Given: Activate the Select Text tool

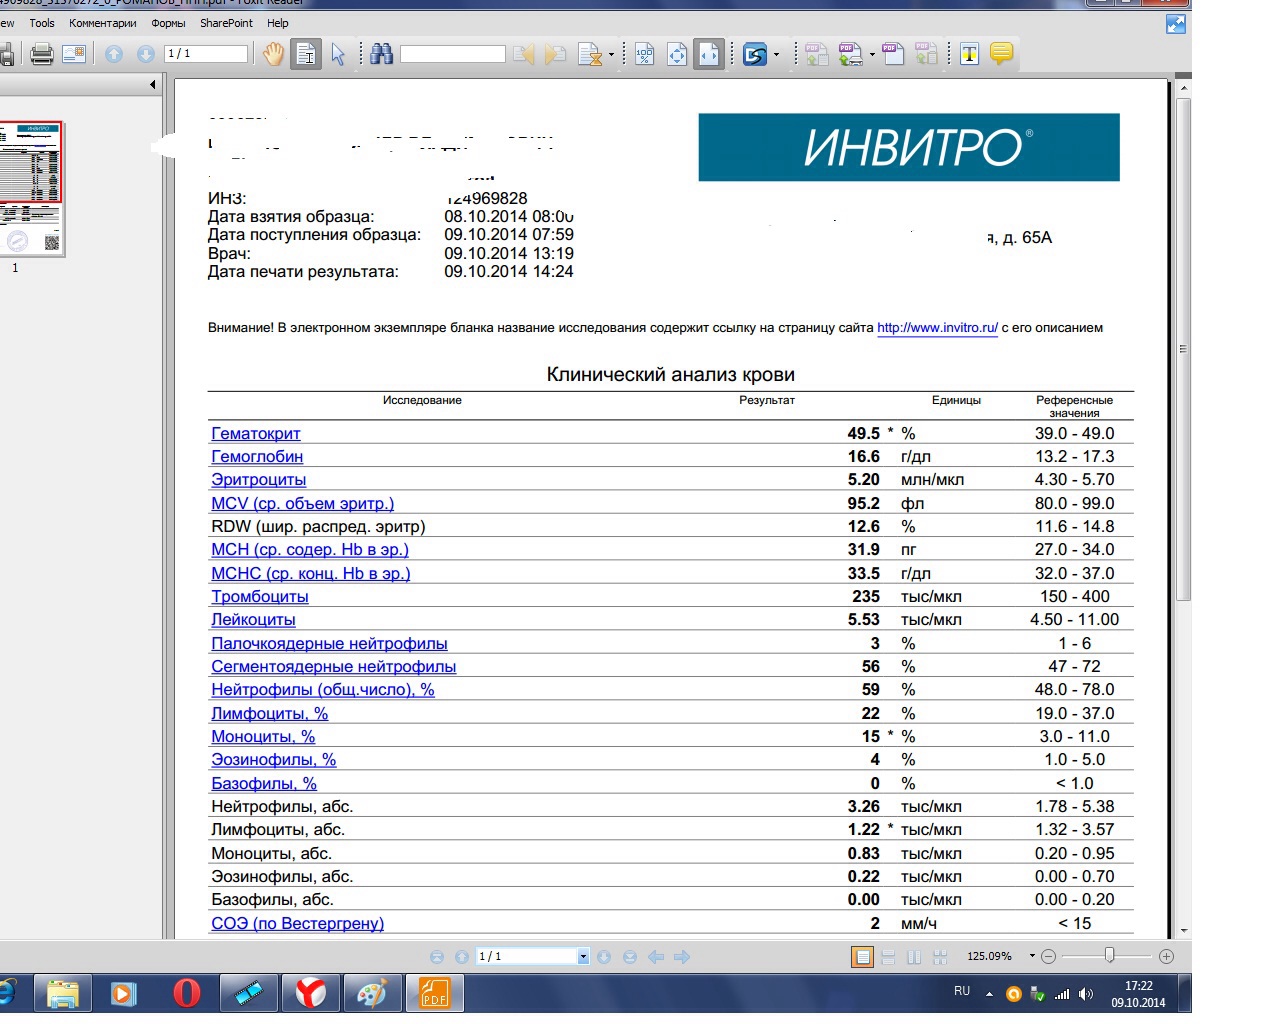Looking at the screenshot, I should pyautogui.click(x=306, y=54).
